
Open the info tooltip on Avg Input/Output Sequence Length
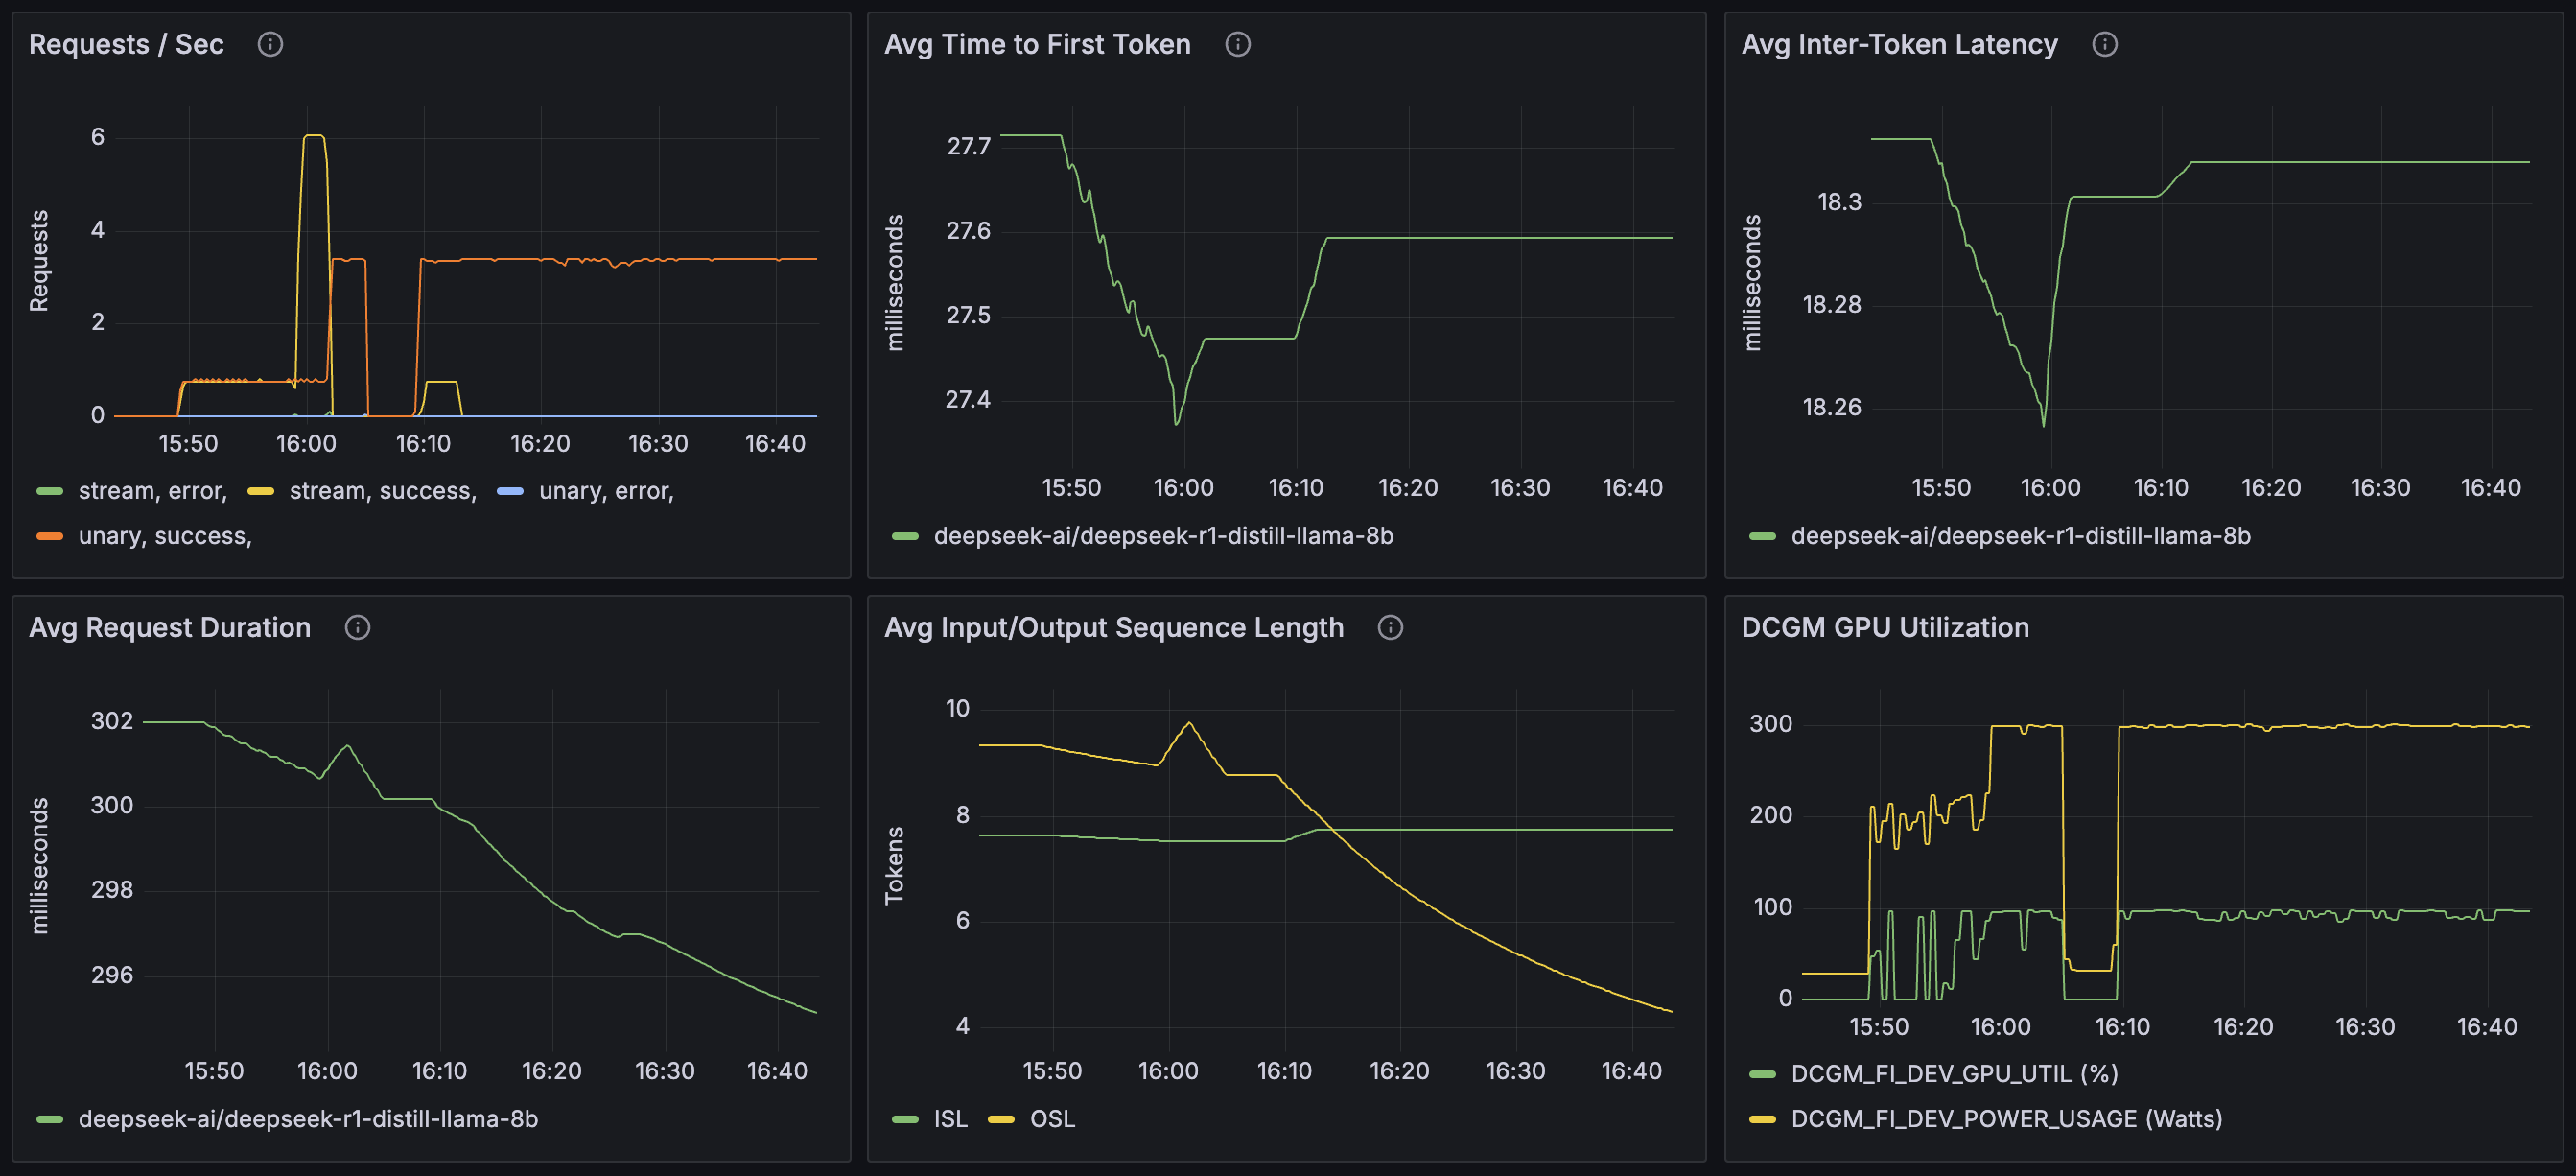1390,628
